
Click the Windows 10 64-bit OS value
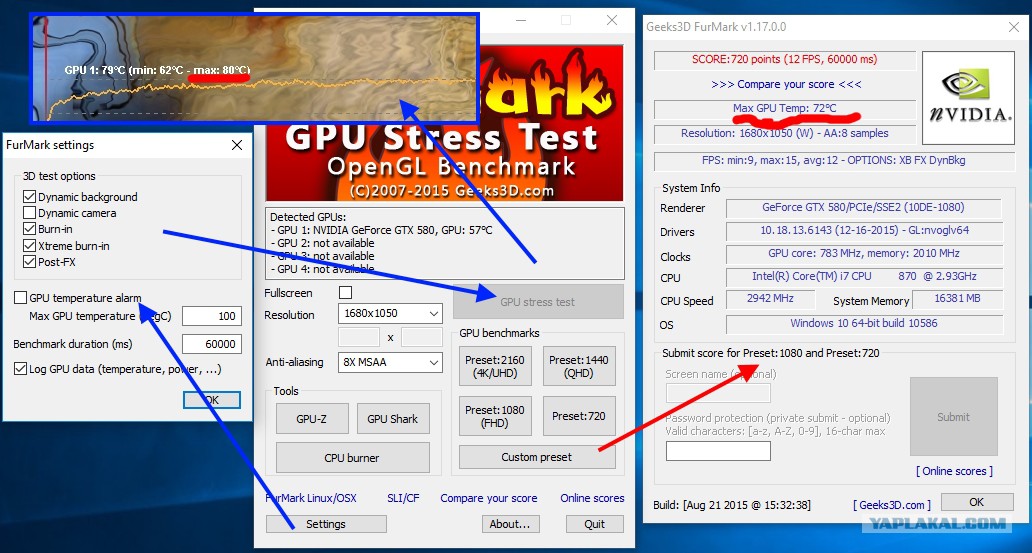(x=864, y=324)
